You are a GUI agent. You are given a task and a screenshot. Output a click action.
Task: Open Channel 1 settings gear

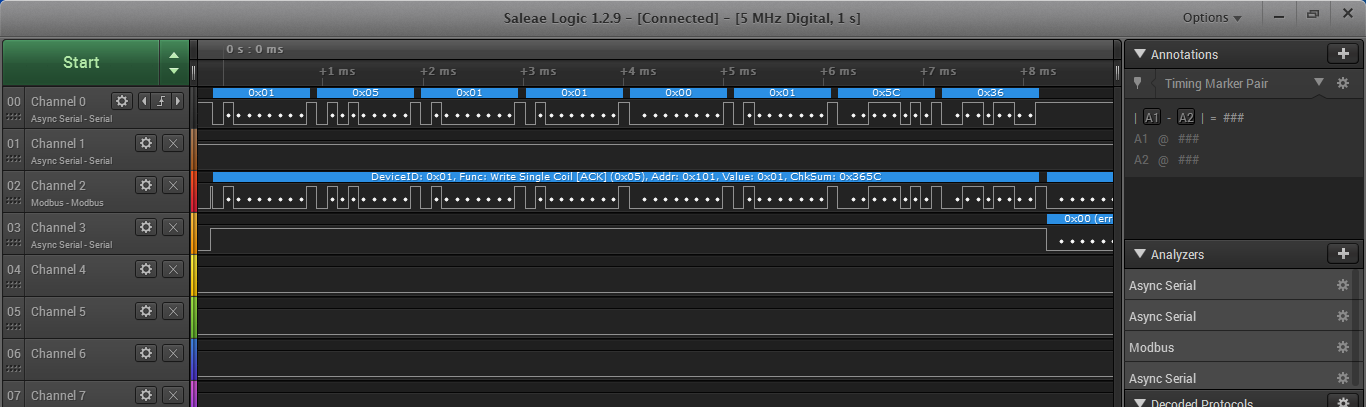coord(146,143)
